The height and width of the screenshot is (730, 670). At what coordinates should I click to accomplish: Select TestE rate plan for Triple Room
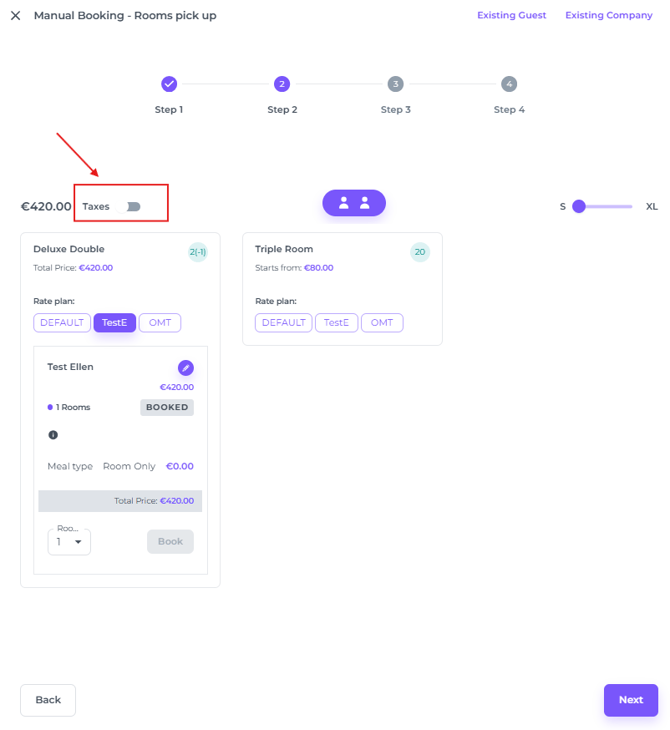pyautogui.click(x=336, y=323)
